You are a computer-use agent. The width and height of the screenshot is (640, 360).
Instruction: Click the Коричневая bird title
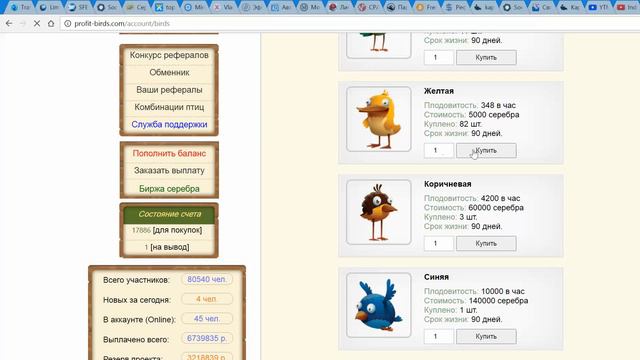tap(447, 184)
